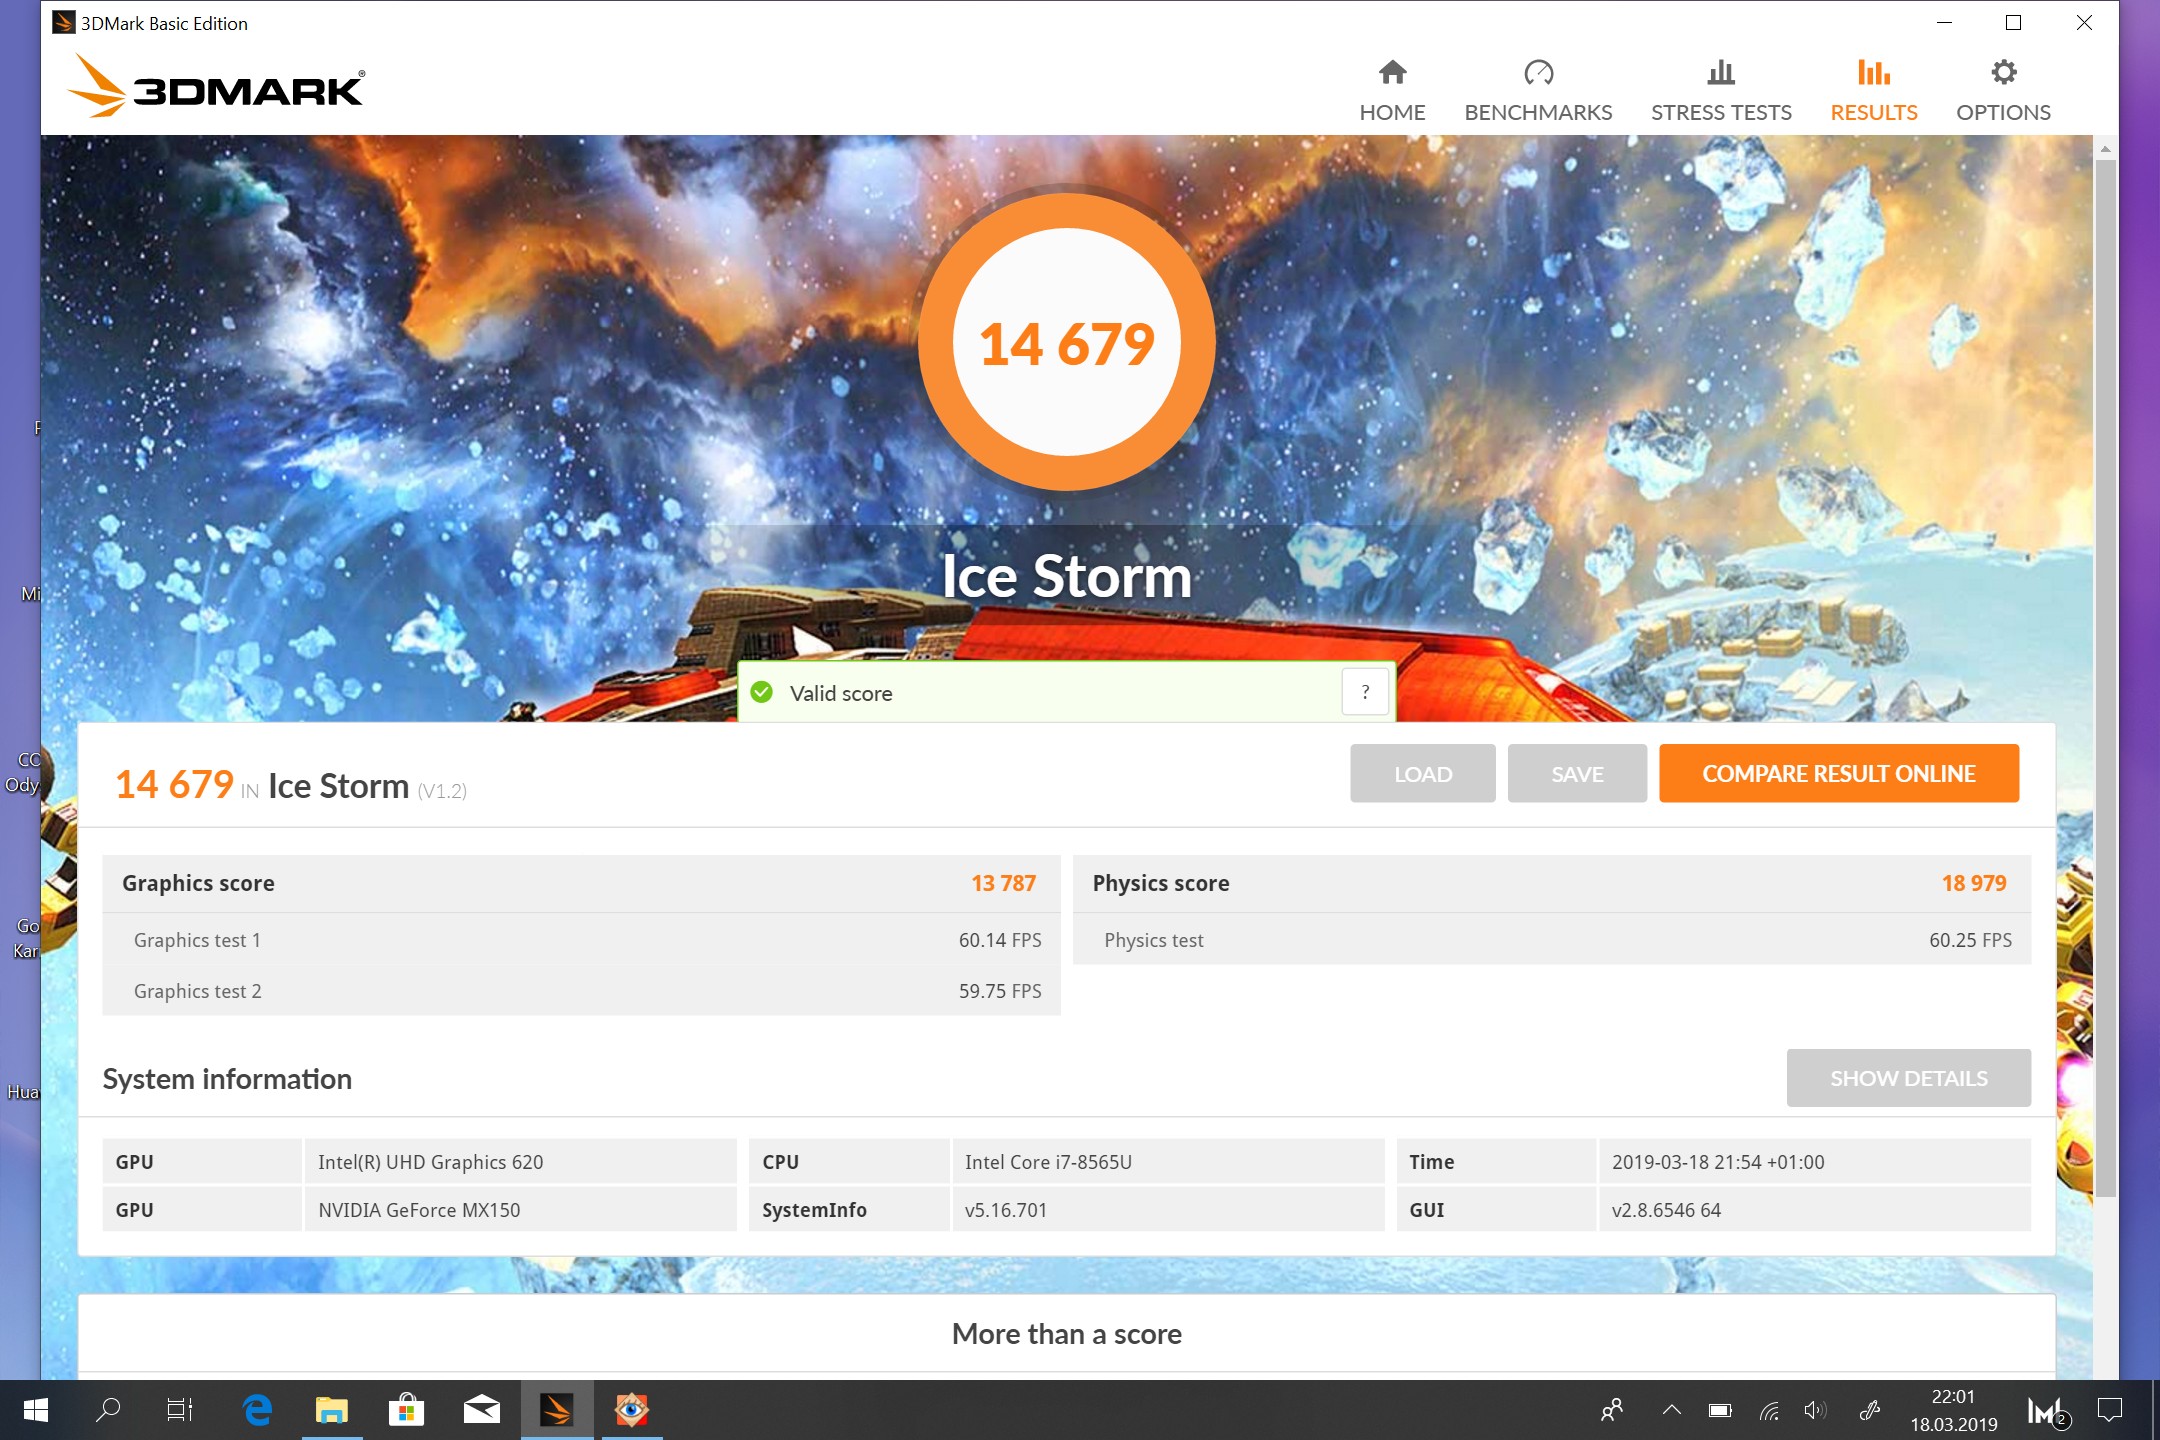
Task: Open Windows search from taskbar
Action: [x=107, y=1410]
